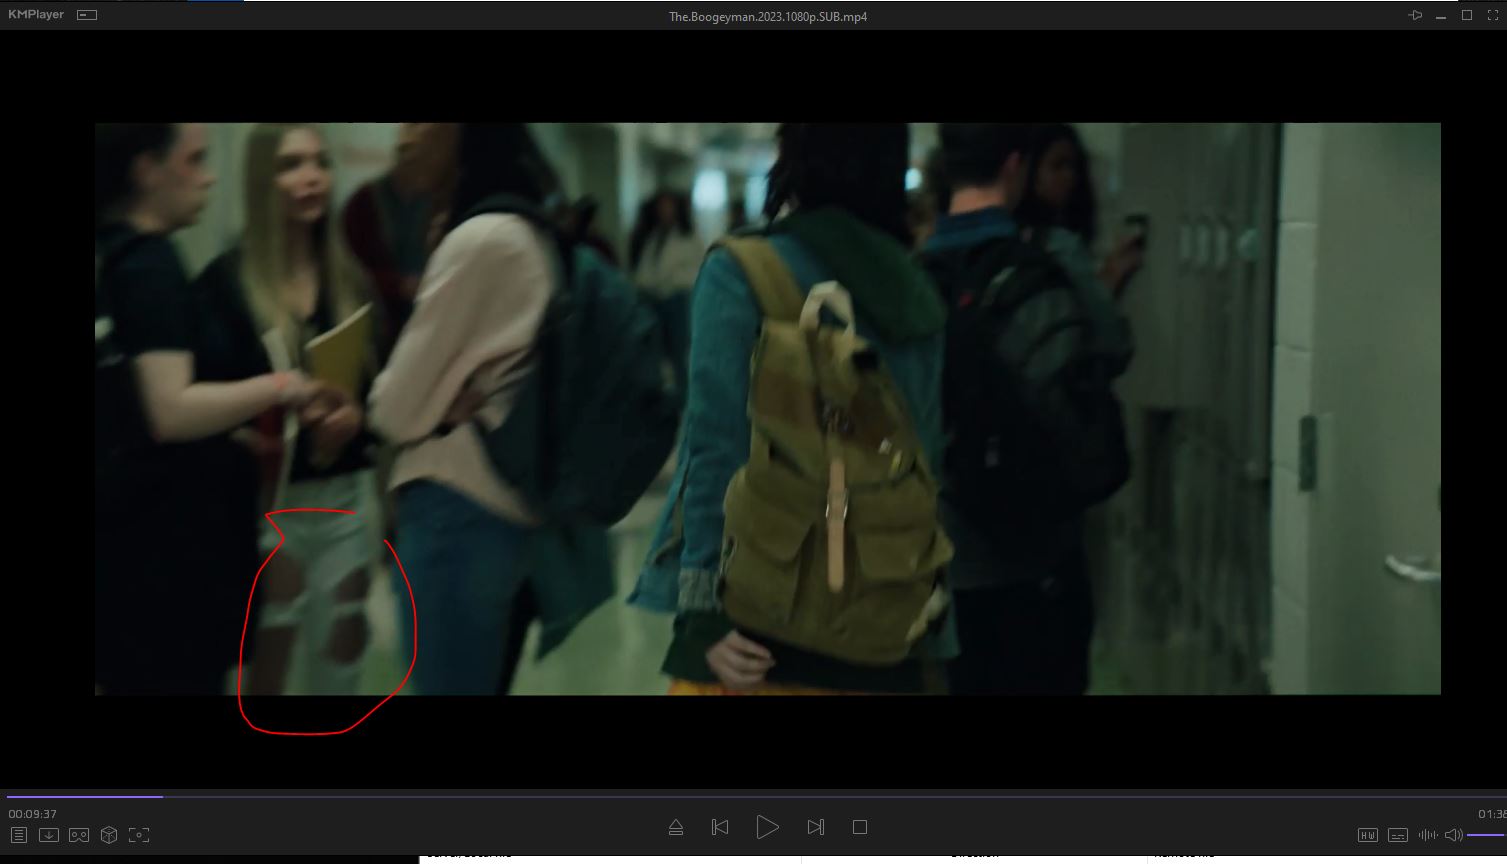Start playback with the play button

767,827
